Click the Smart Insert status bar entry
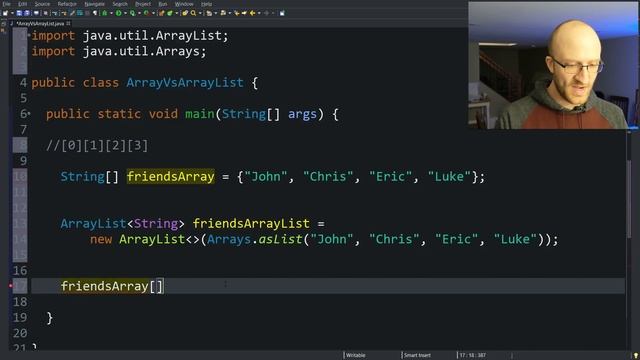 417,356
